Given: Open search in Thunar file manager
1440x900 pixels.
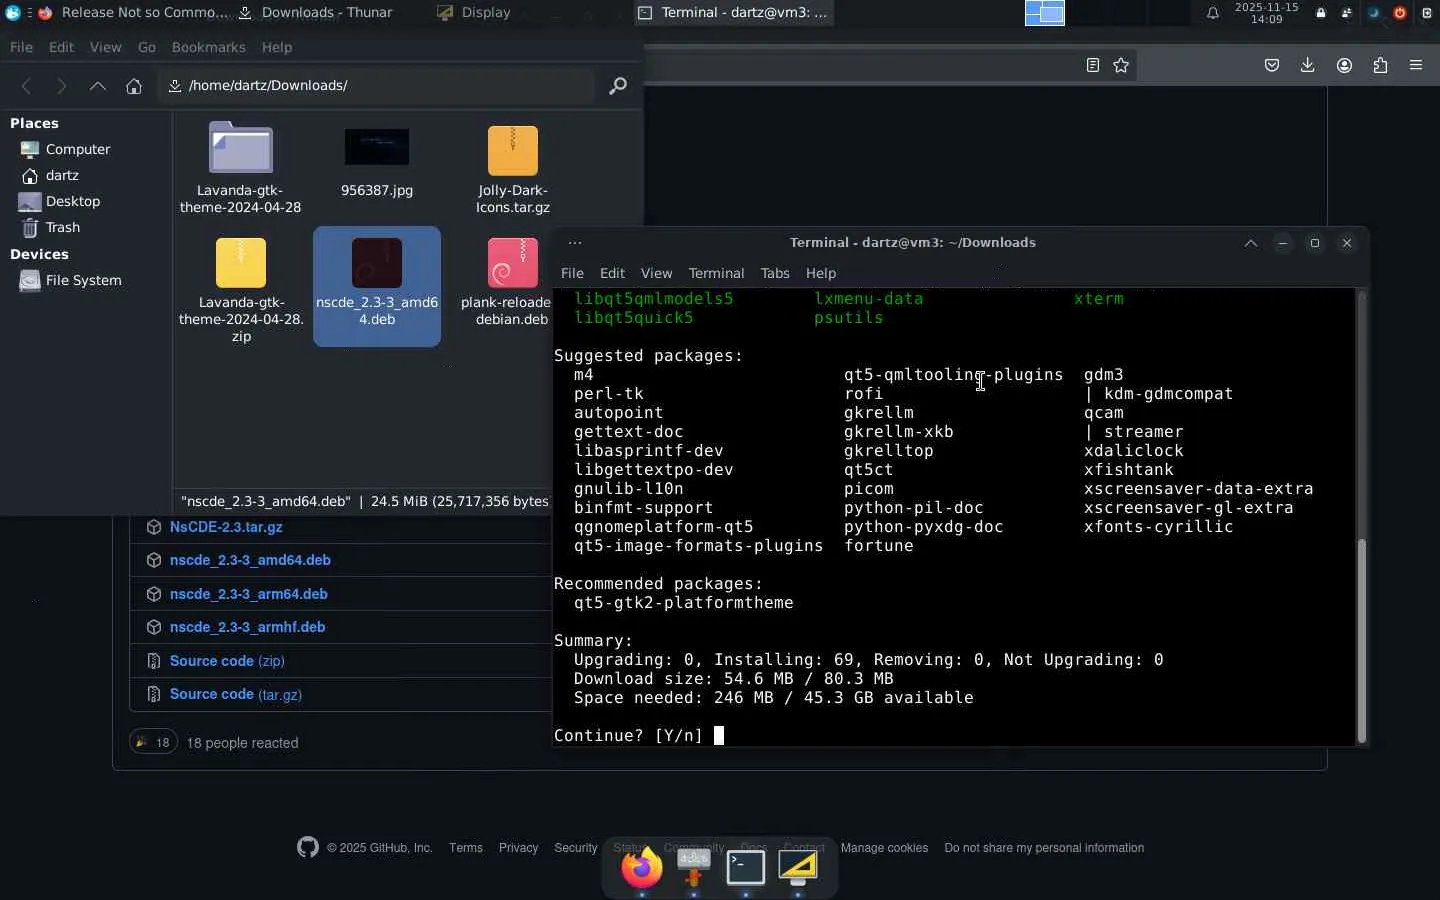Looking at the screenshot, I should [x=618, y=86].
